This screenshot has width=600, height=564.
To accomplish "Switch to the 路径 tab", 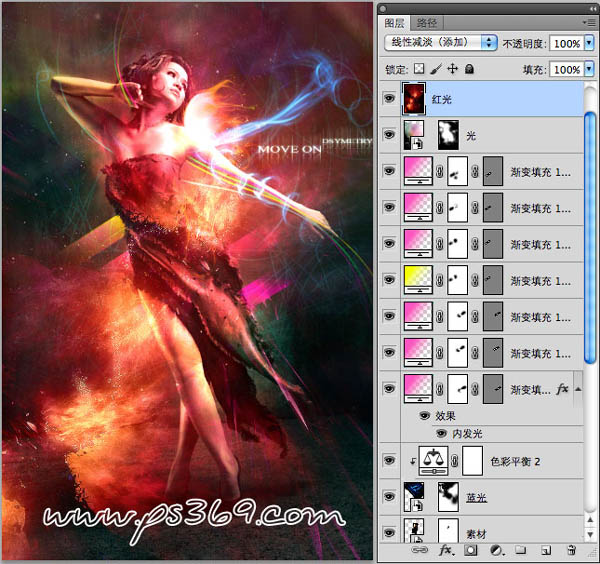I will (x=427, y=23).
